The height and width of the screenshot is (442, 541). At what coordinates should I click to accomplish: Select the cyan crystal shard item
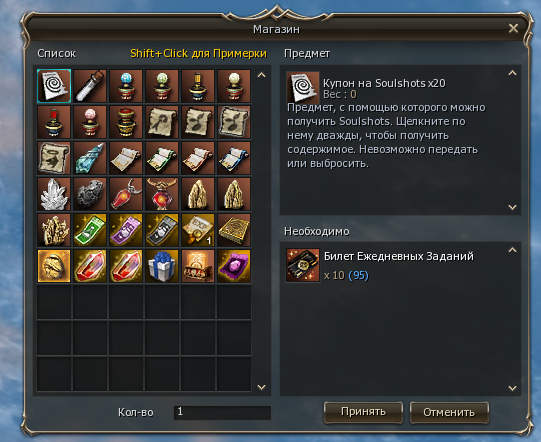pos(90,158)
